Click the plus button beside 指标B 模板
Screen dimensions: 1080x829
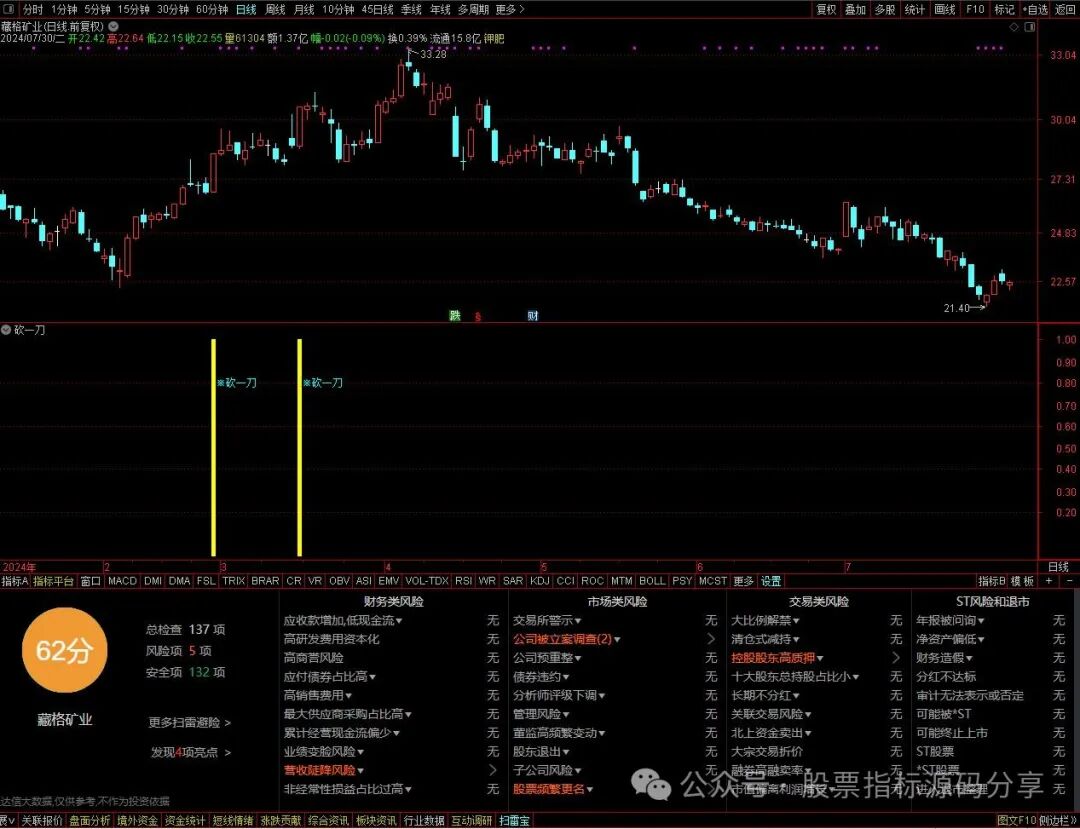(x=1049, y=581)
